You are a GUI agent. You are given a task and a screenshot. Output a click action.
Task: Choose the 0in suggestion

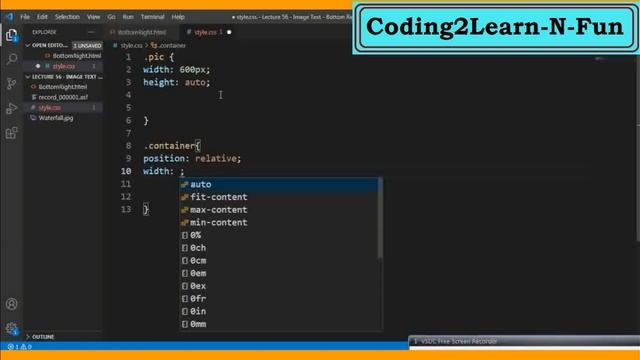279,311
